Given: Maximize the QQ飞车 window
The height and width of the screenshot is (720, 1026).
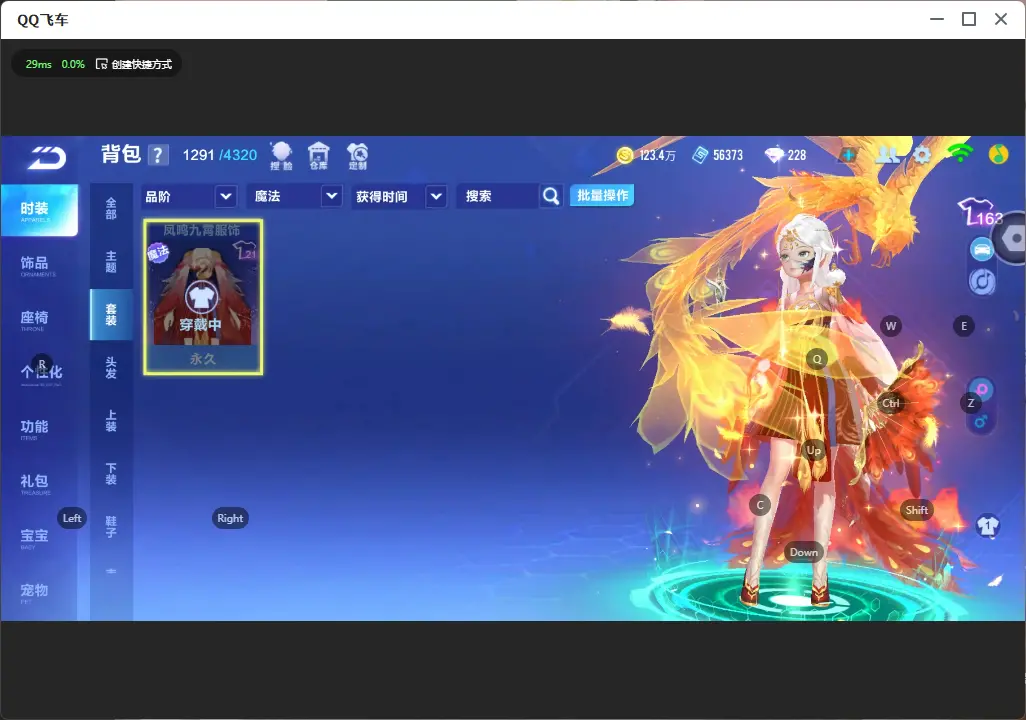Looking at the screenshot, I should 969,19.
